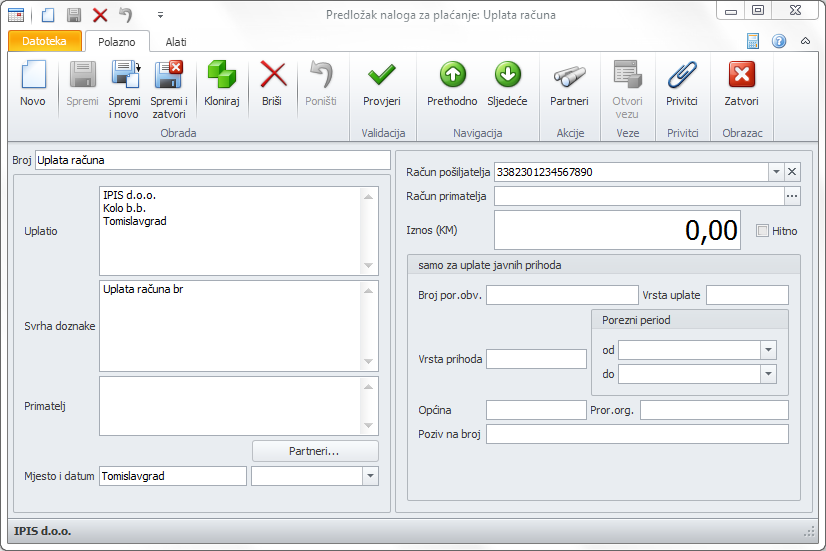Screen dimensions: 826x551
Task: Click the Račun primatelja input field
Action: point(639,196)
